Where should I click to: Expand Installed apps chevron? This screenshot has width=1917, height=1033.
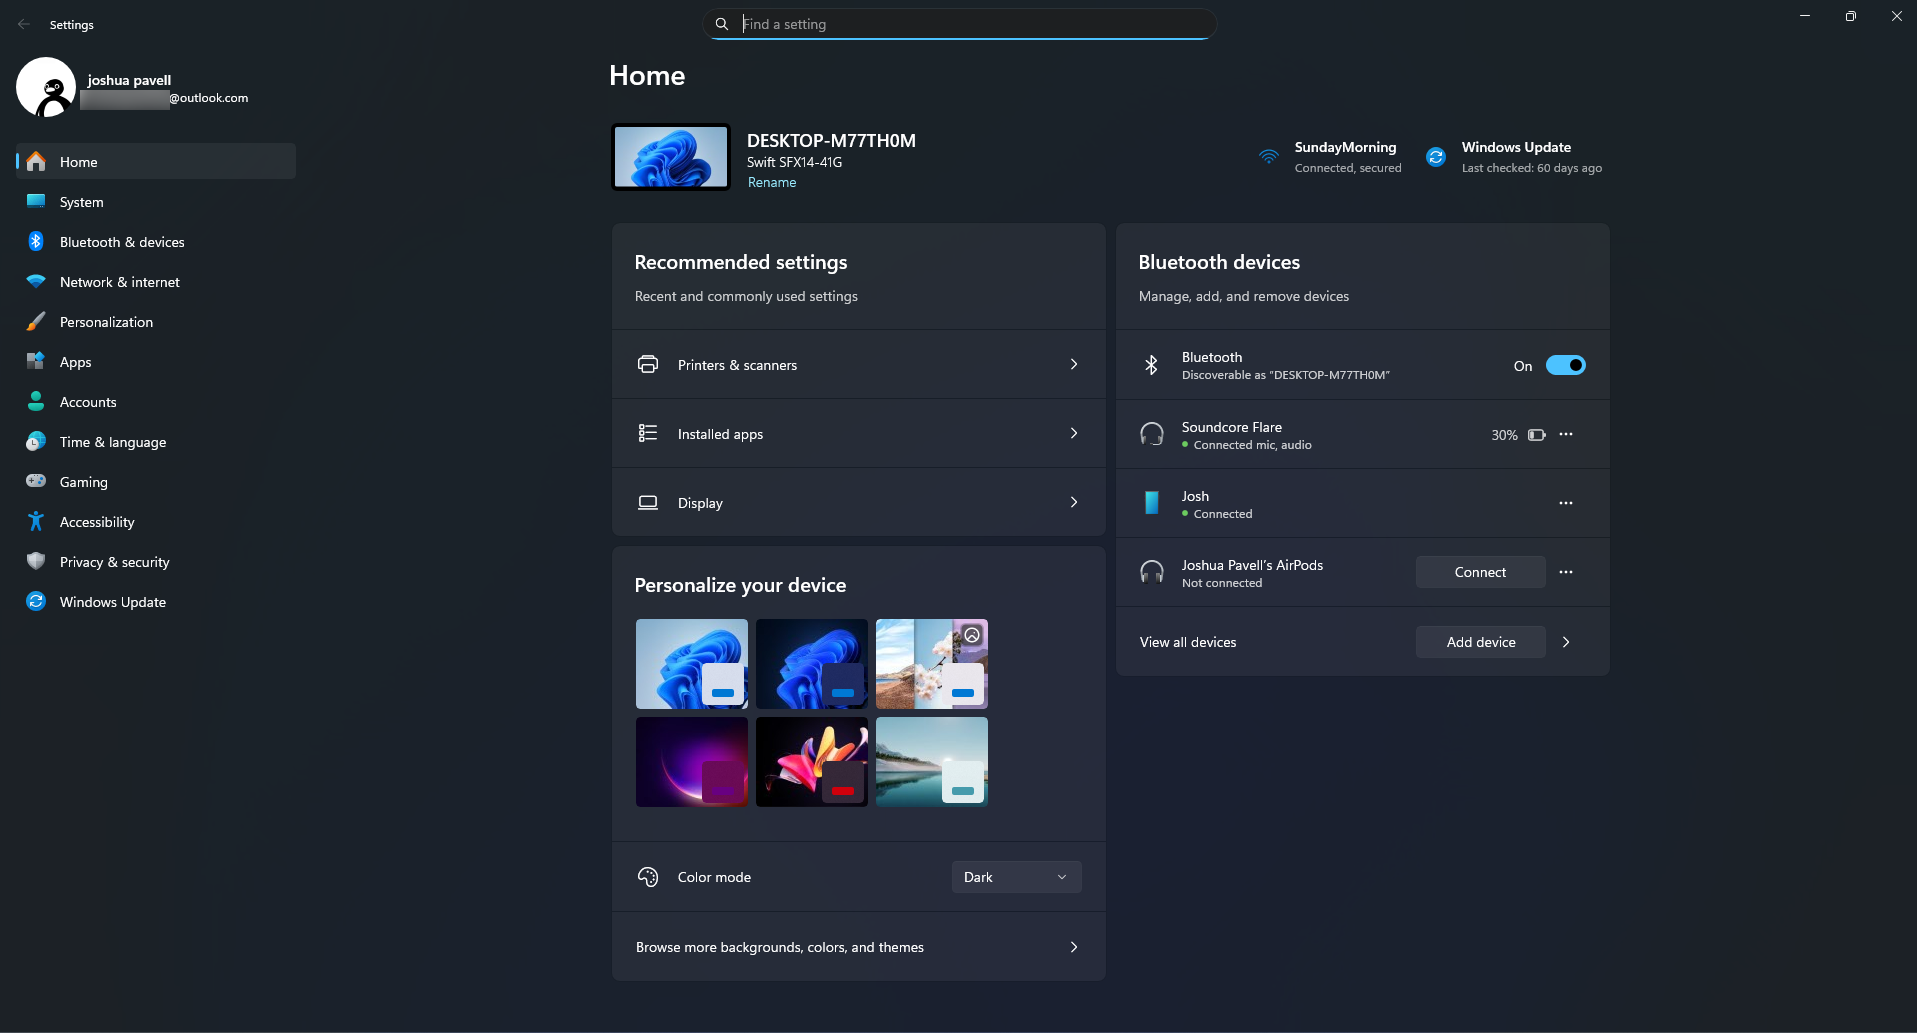1074,433
